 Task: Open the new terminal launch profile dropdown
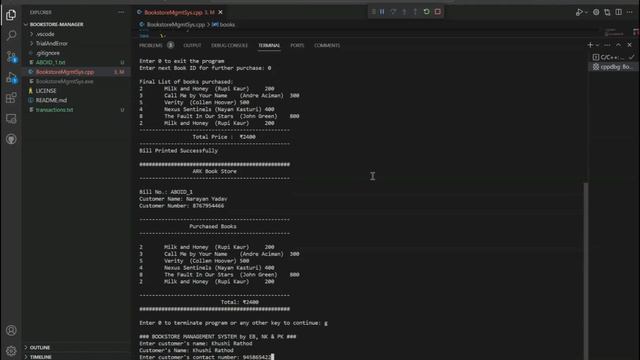(x=598, y=45)
